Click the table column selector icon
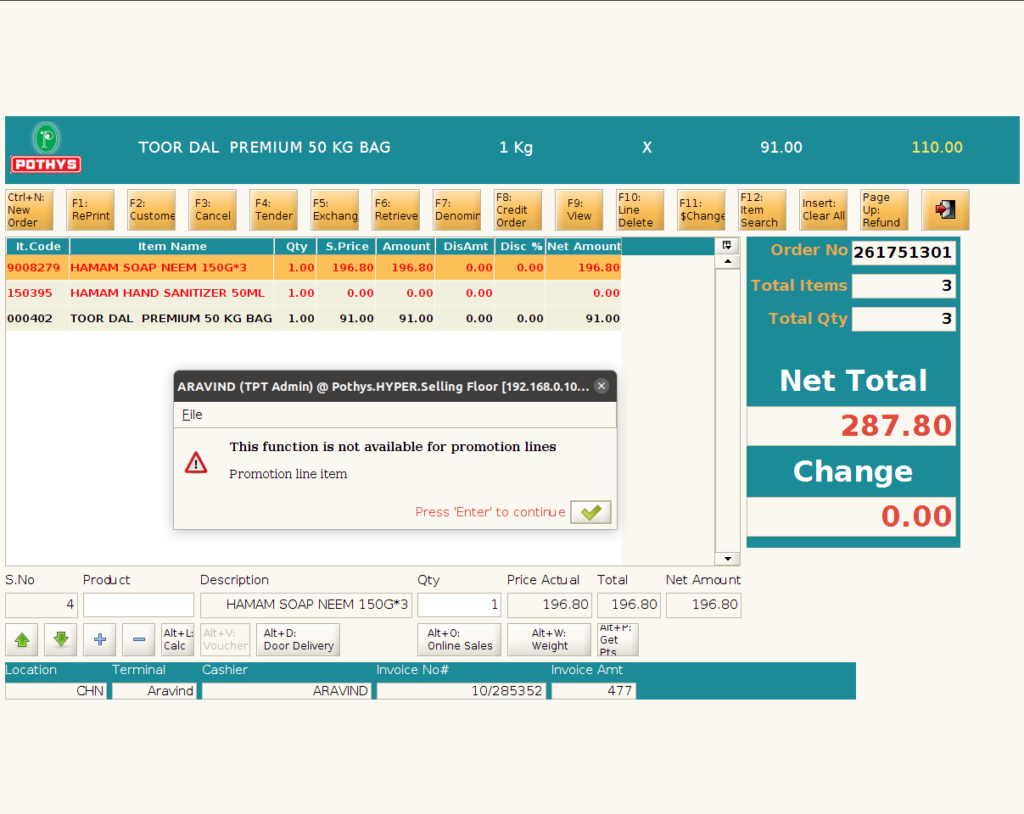This screenshot has width=1024, height=814. point(727,246)
